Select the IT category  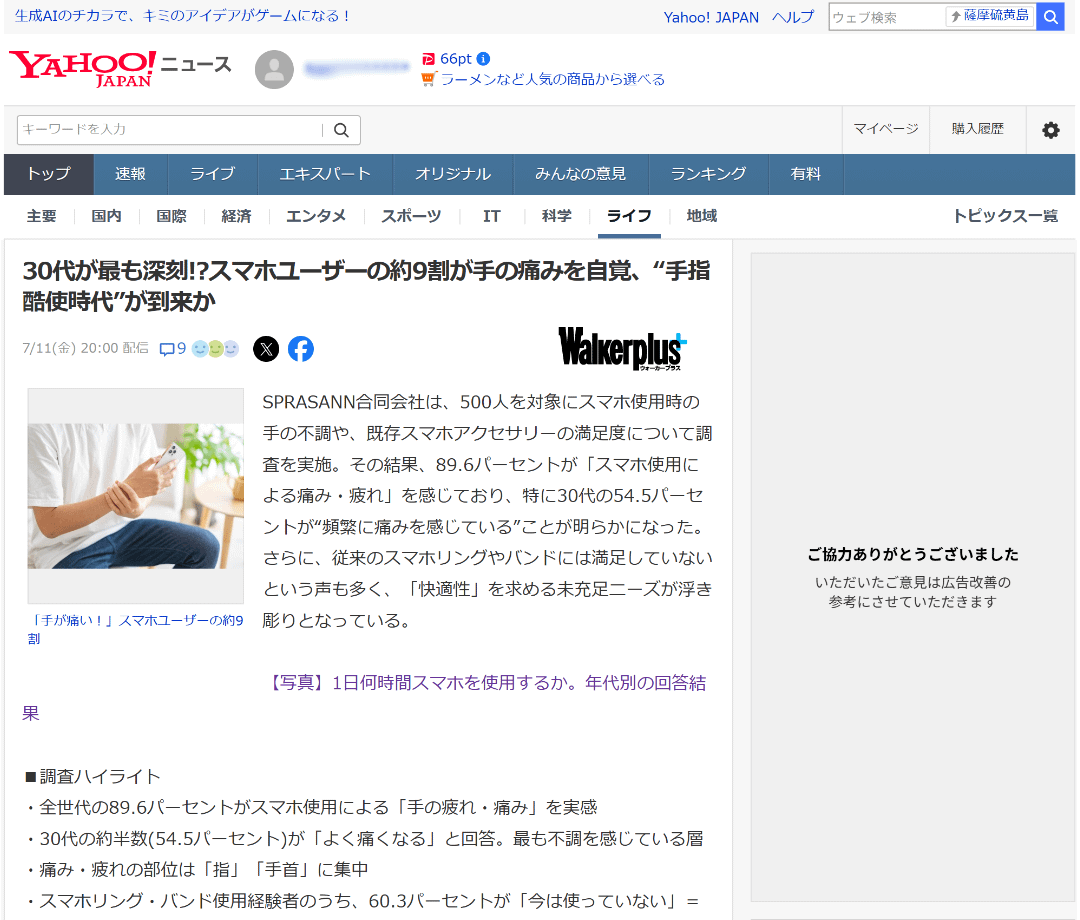pyautogui.click(x=491, y=216)
